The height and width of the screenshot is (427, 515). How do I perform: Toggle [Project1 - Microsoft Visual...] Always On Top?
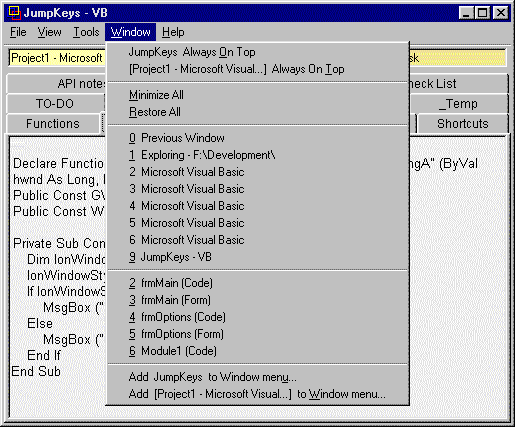pyautogui.click(x=258, y=69)
